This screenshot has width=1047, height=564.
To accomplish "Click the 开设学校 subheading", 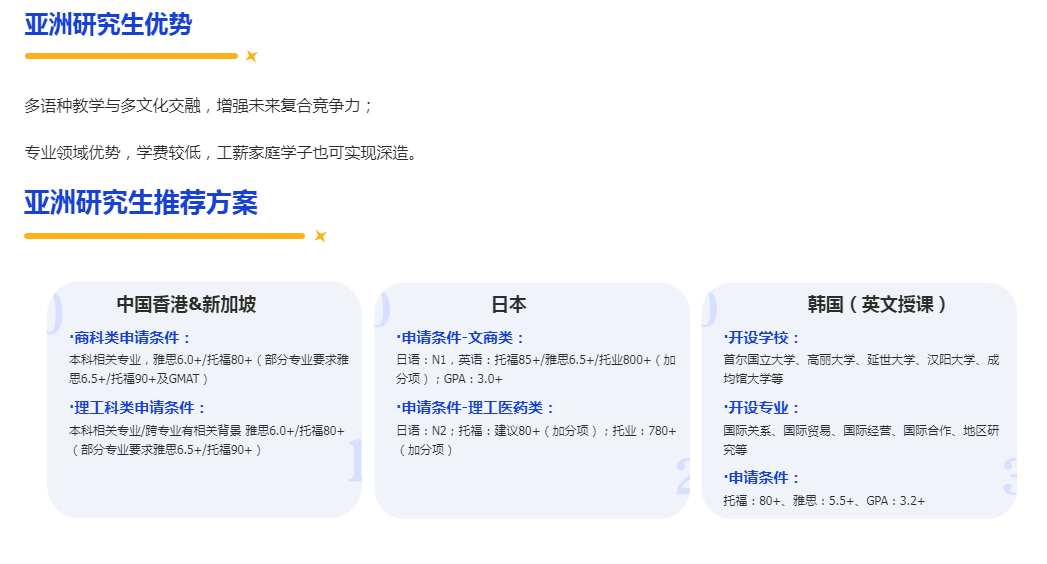I will [x=762, y=338].
